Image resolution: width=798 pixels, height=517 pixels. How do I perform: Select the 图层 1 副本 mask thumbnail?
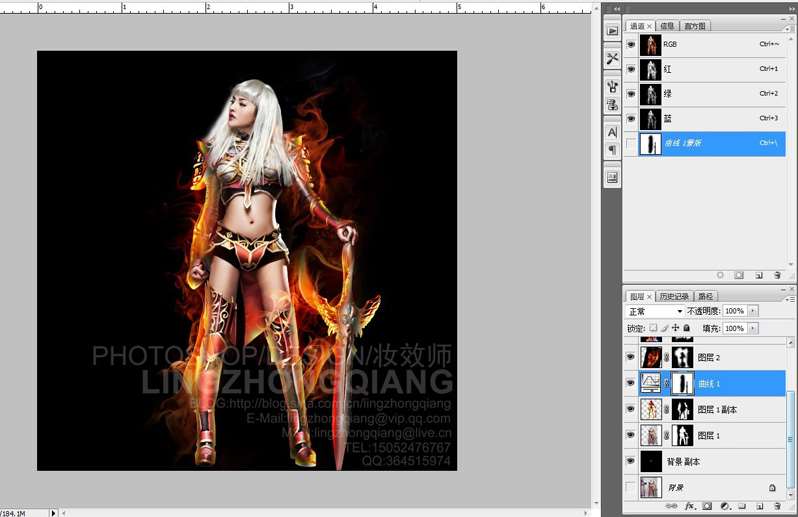click(x=682, y=409)
